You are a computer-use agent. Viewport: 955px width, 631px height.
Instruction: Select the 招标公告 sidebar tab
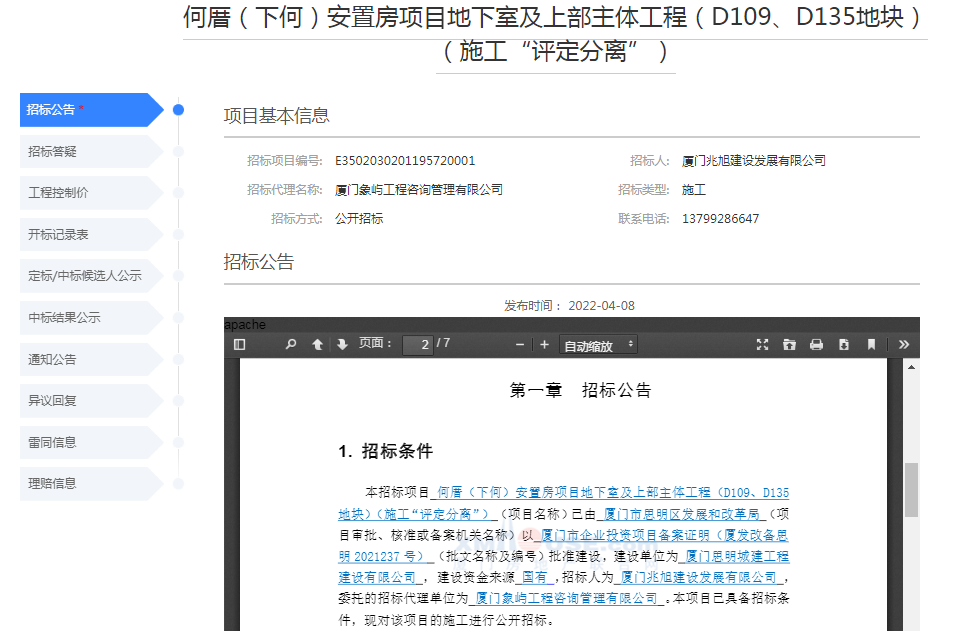[x=91, y=110]
